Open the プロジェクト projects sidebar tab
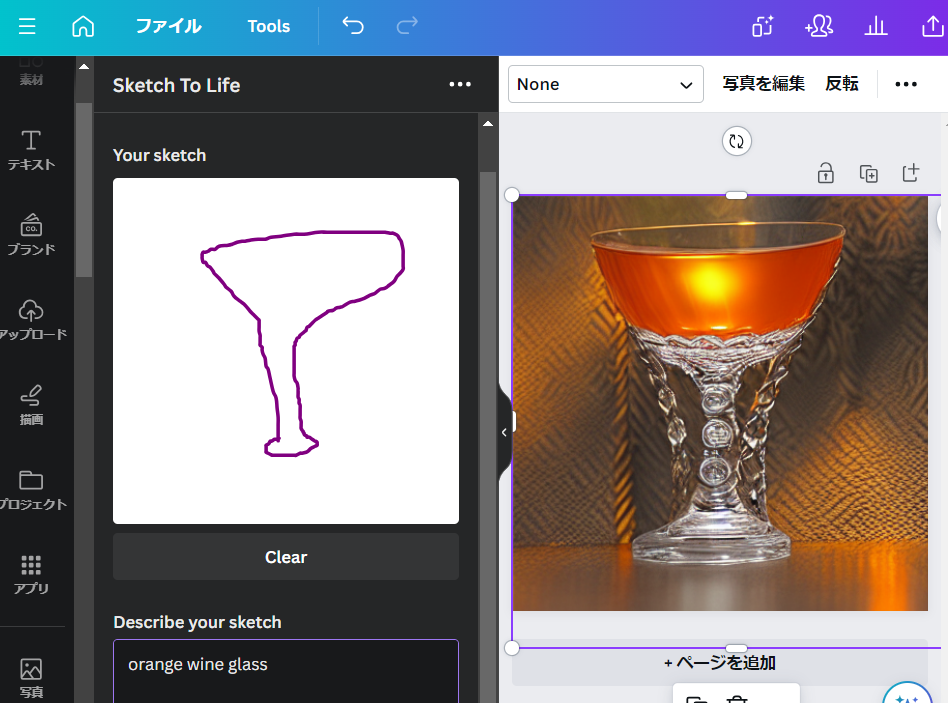Viewport: 948px width, 703px height. pos(31,490)
